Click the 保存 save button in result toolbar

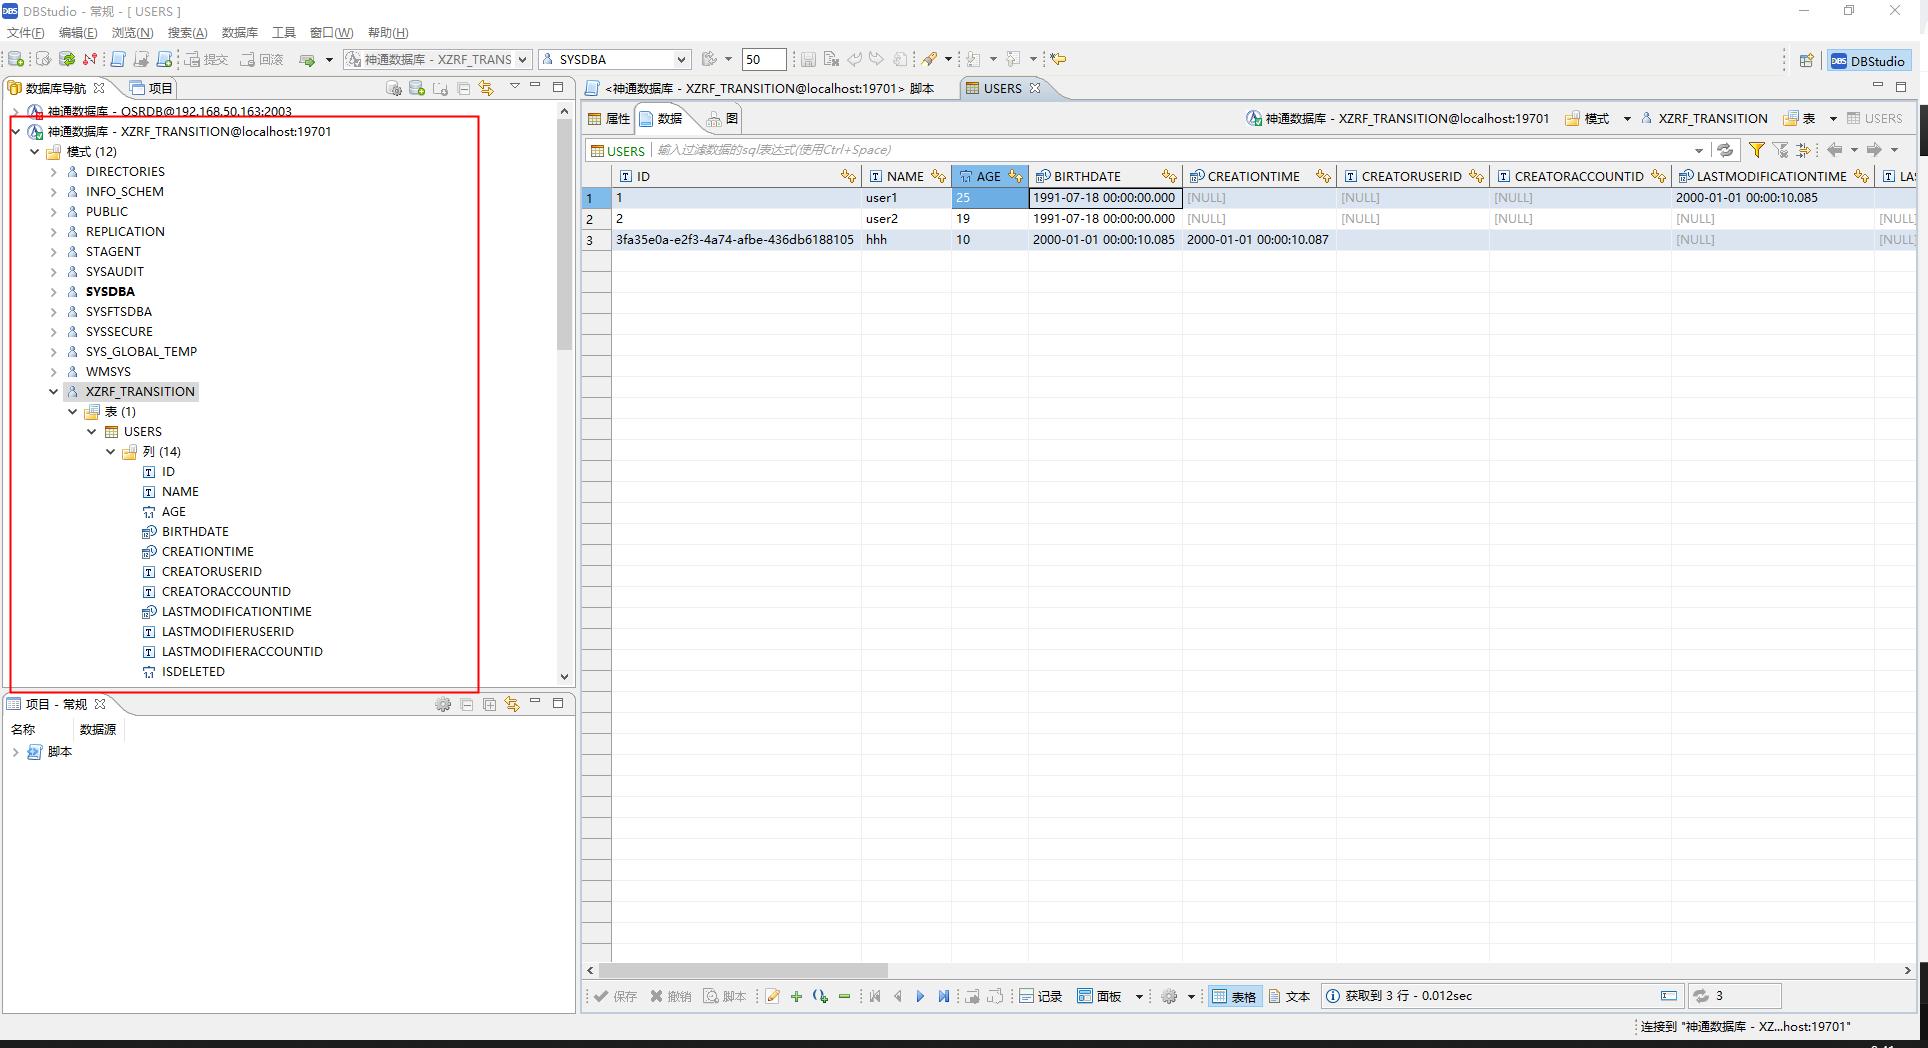coord(615,996)
